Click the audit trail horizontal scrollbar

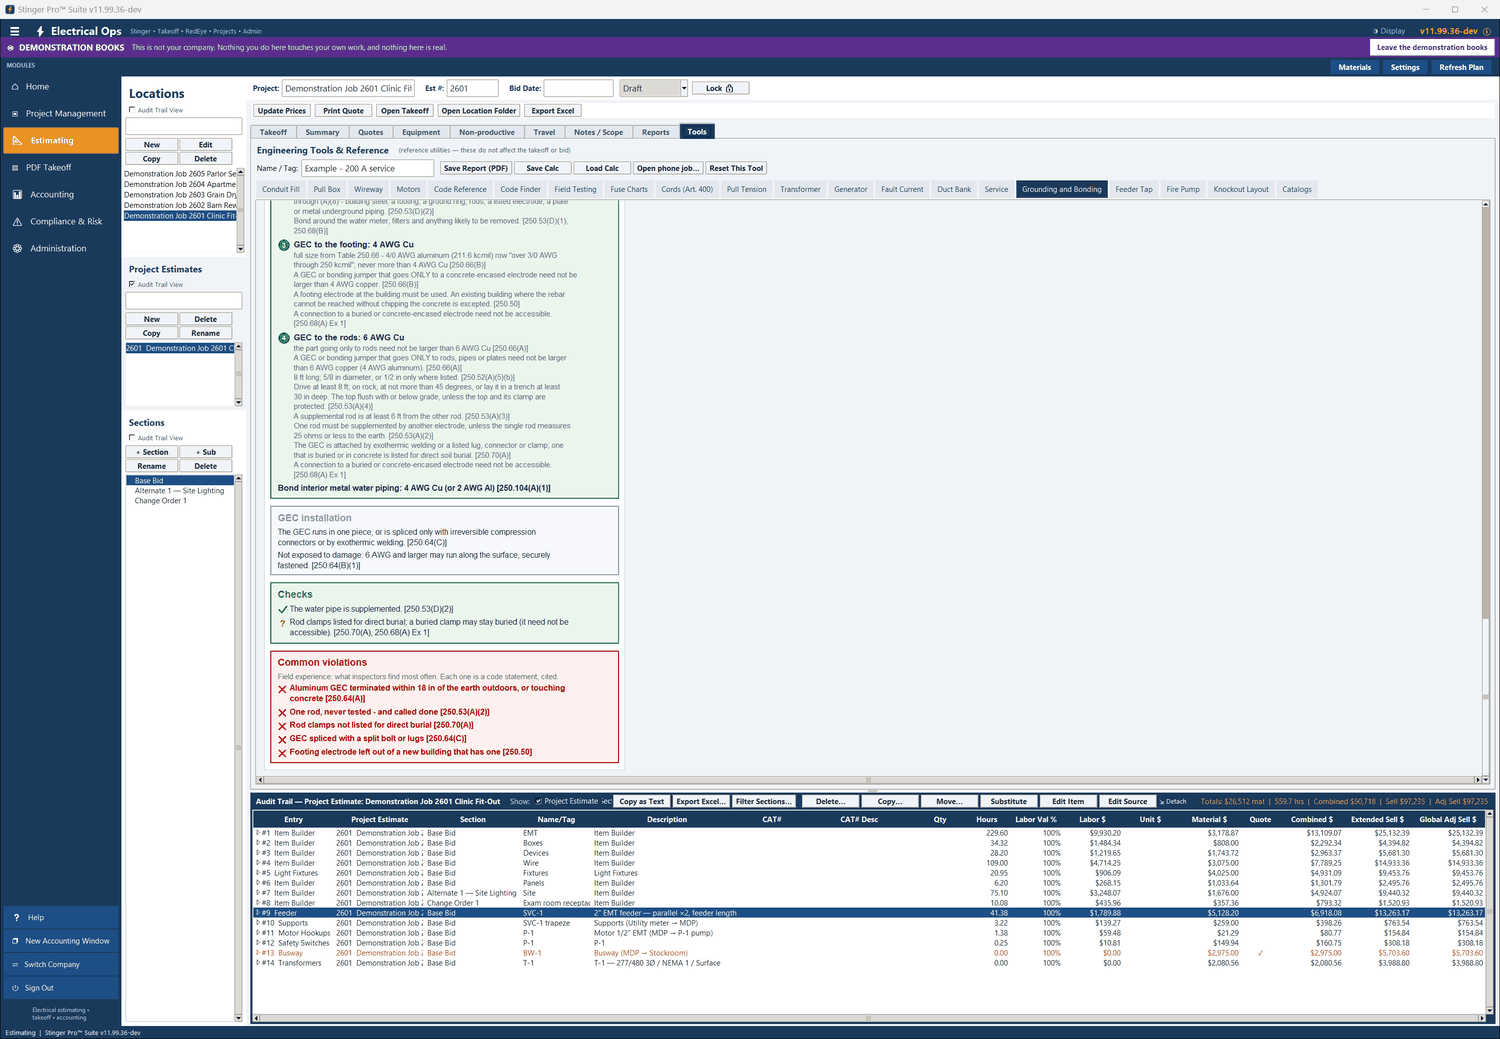tap(870, 1018)
